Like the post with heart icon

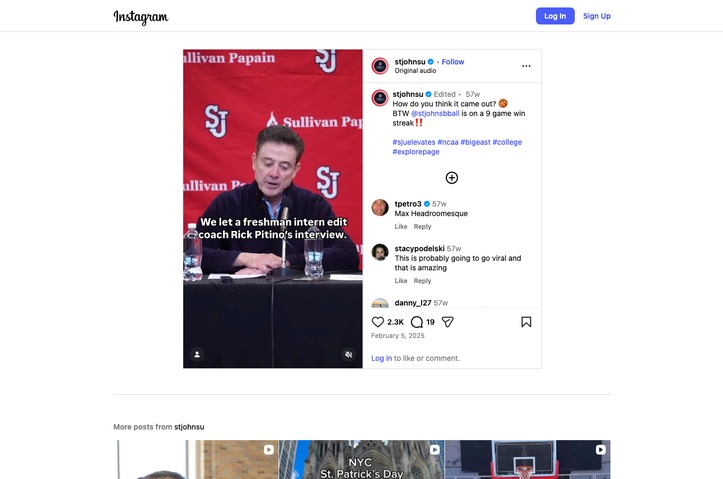click(378, 322)
